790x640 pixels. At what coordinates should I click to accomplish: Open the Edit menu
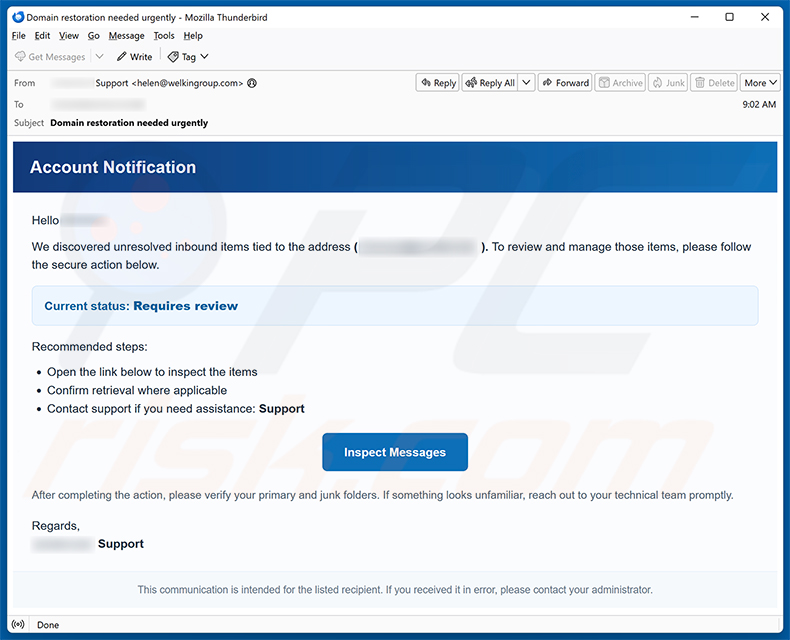point(42,36)
